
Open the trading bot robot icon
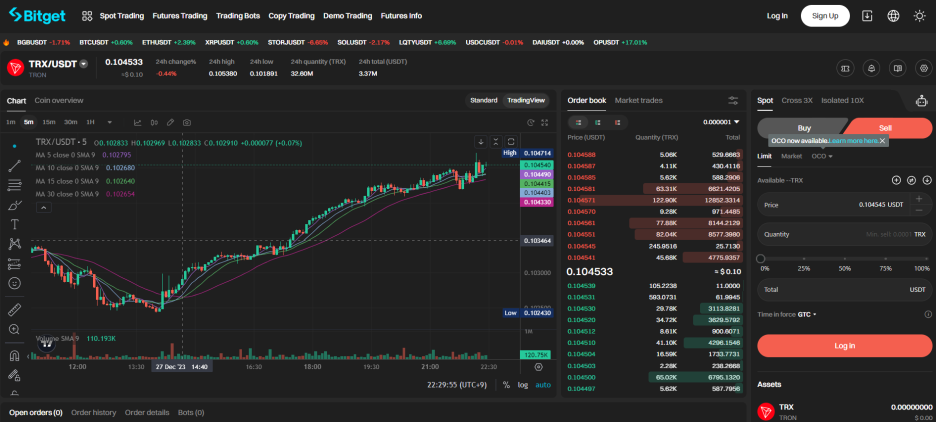922,101
